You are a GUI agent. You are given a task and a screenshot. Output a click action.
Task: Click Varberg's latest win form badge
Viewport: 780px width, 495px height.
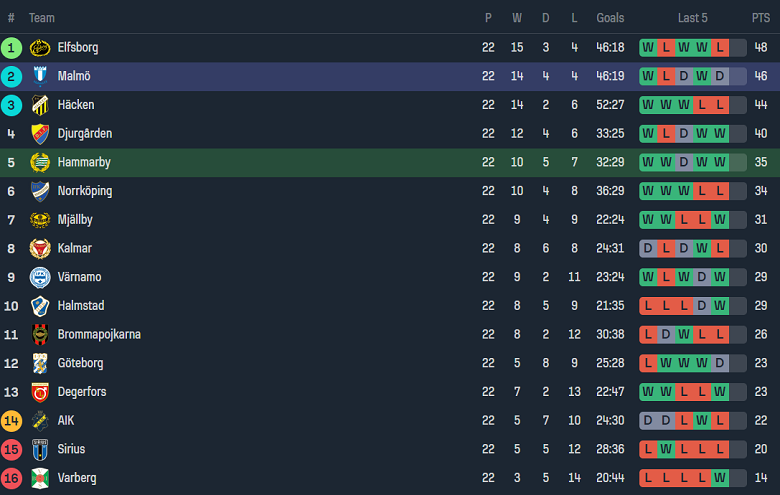[720, 478]
